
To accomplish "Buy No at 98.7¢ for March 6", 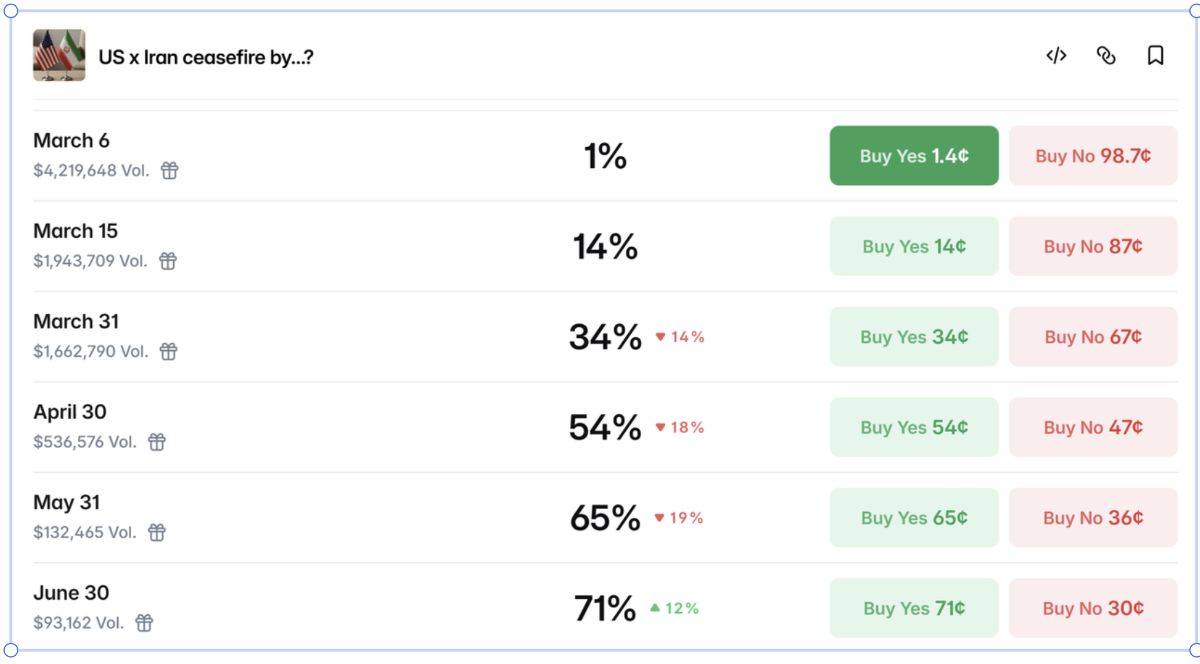I will [1093, 156].
